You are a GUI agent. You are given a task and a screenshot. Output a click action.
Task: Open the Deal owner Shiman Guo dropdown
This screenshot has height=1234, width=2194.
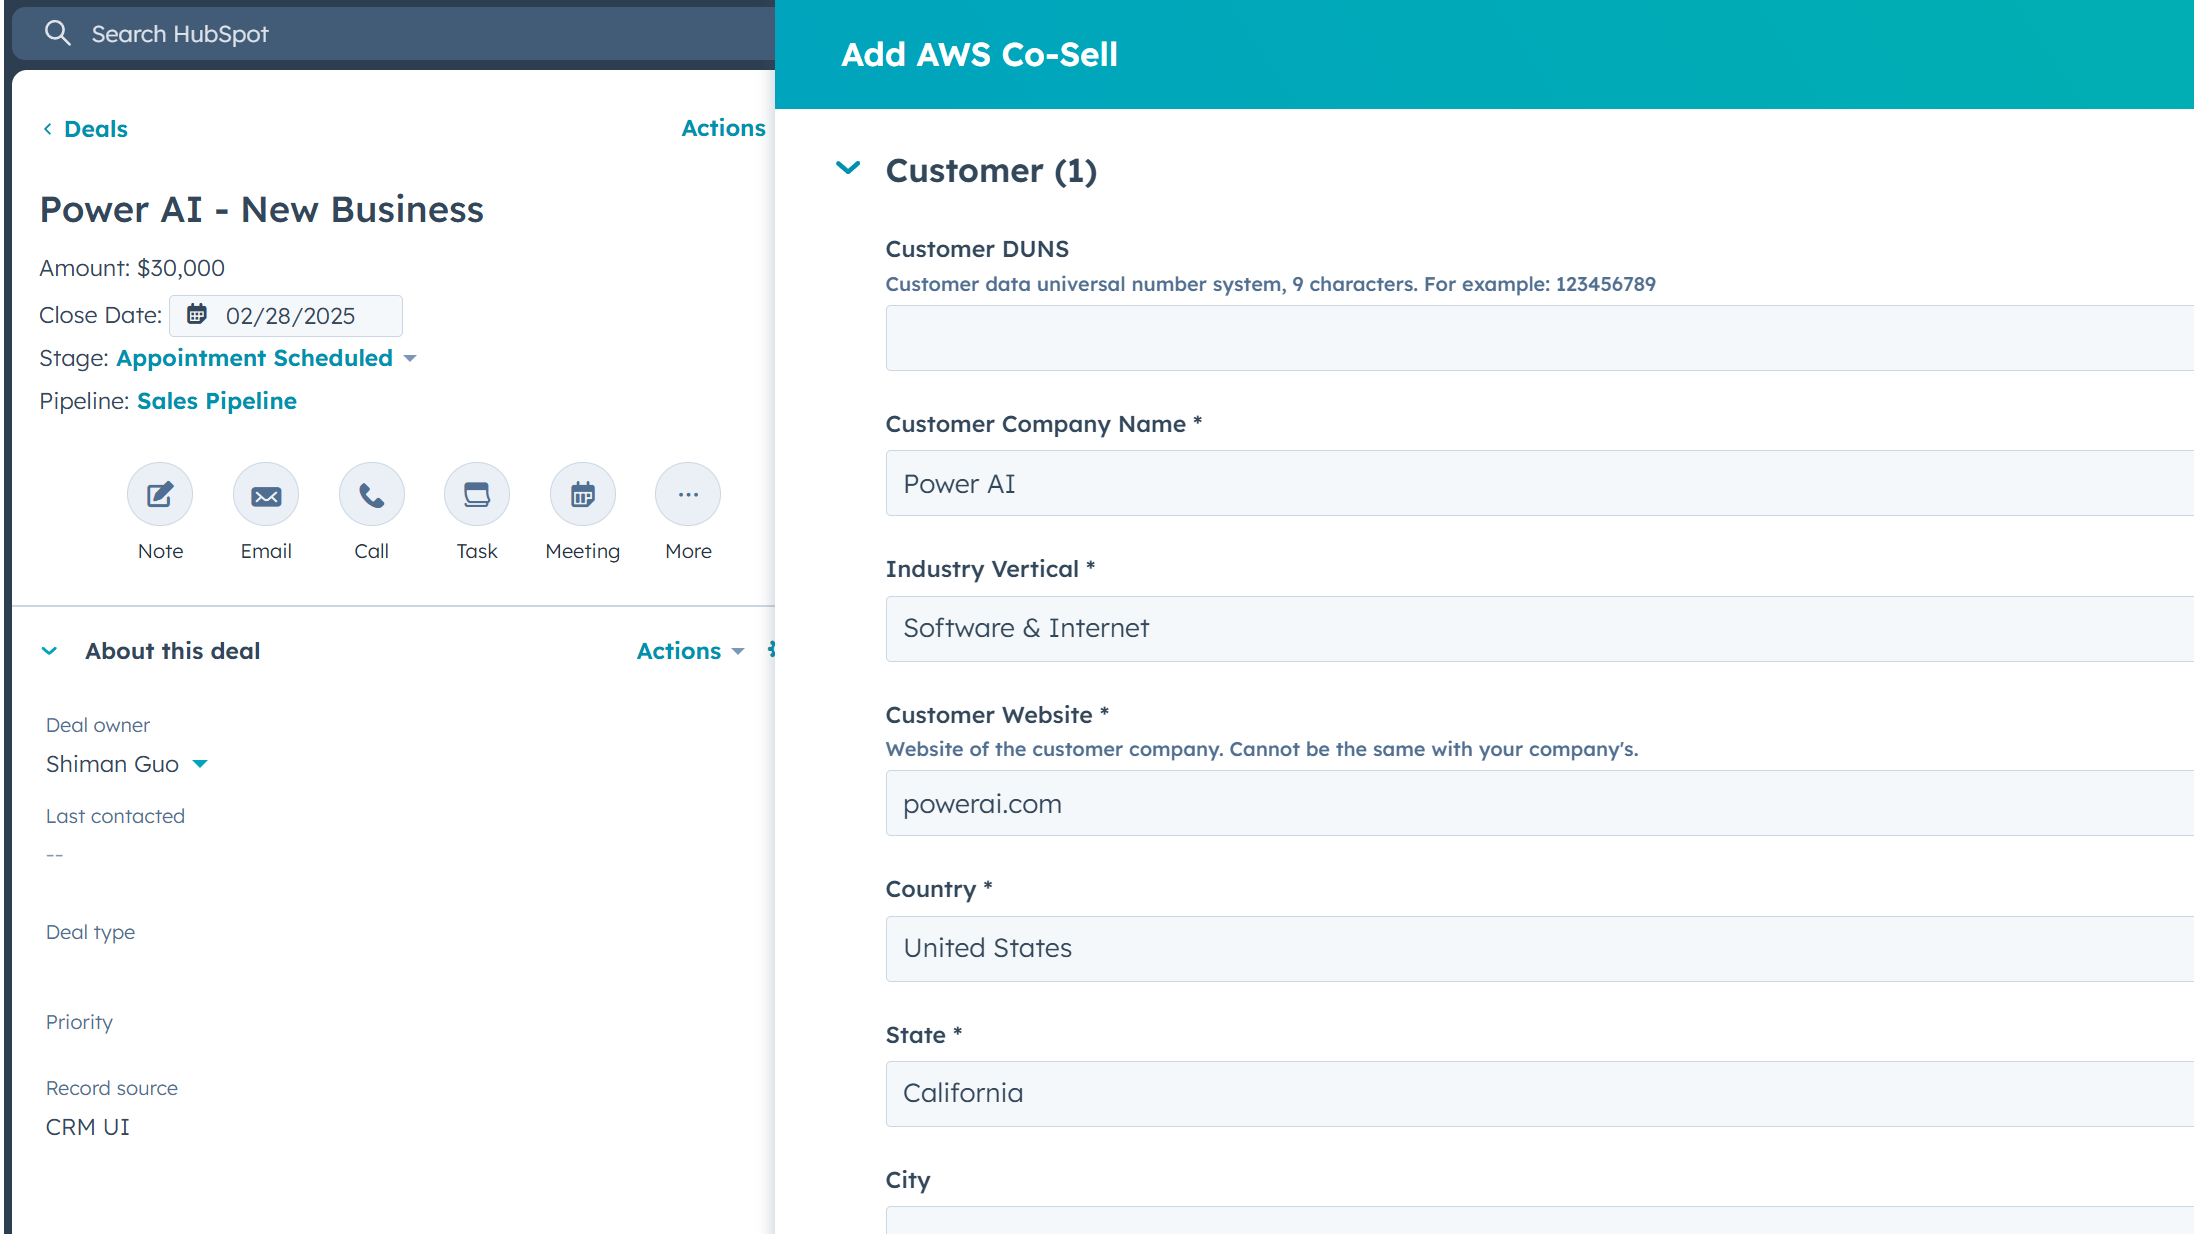click(x=200, y=764)
